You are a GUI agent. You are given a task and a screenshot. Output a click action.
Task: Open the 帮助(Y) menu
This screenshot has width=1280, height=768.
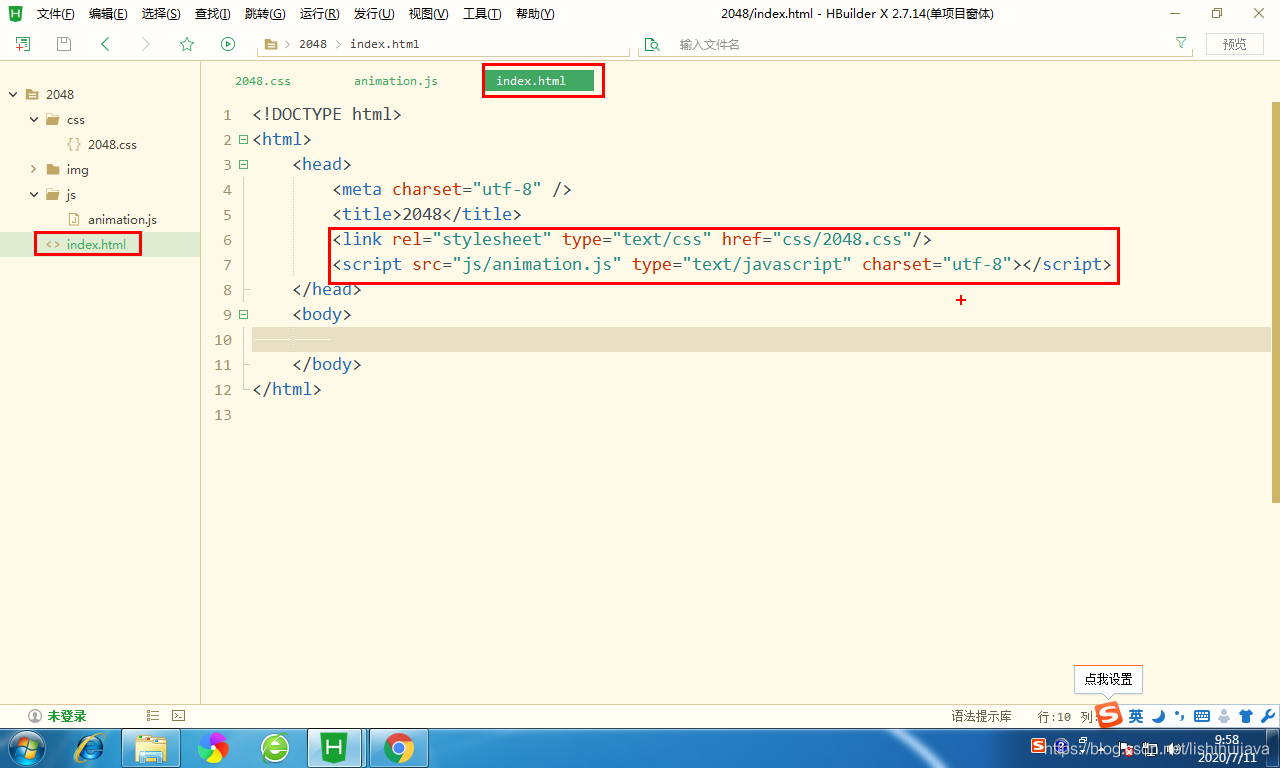coord(535,14)
